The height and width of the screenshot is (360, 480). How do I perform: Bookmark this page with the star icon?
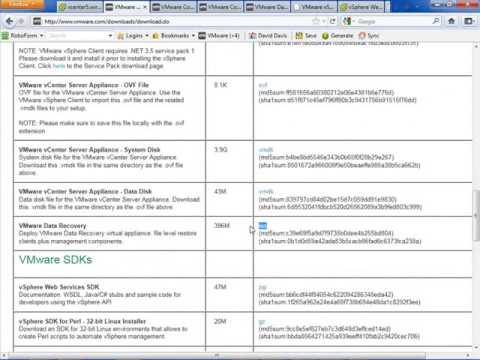[316, 21]
